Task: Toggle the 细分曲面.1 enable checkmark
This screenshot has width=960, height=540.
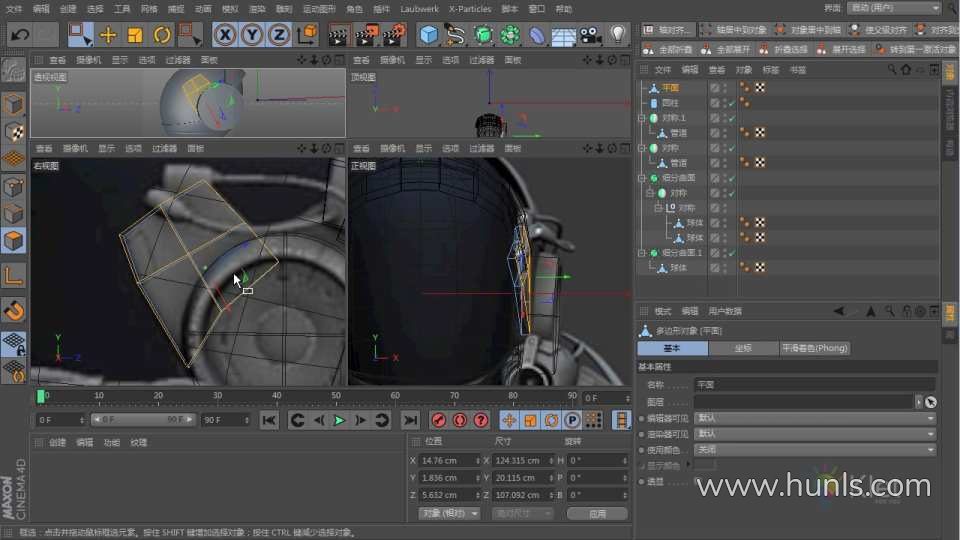Action: click(732, 252)
